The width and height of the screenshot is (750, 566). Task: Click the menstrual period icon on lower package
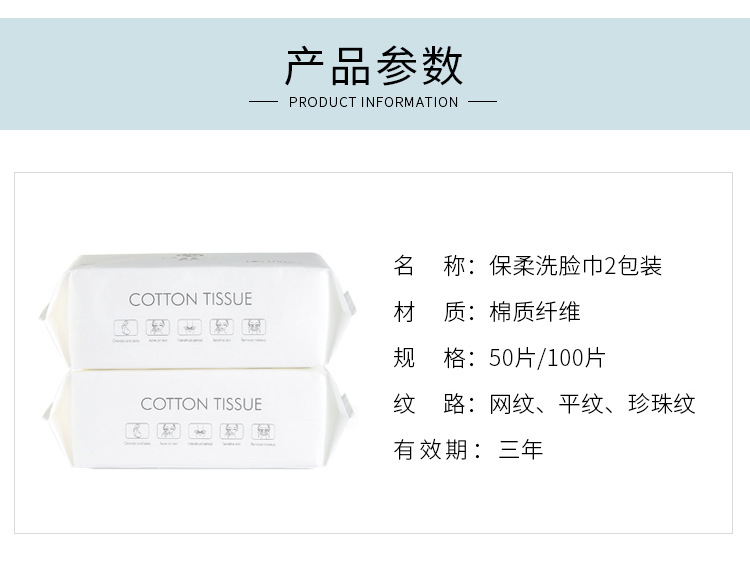click(199, 432)
